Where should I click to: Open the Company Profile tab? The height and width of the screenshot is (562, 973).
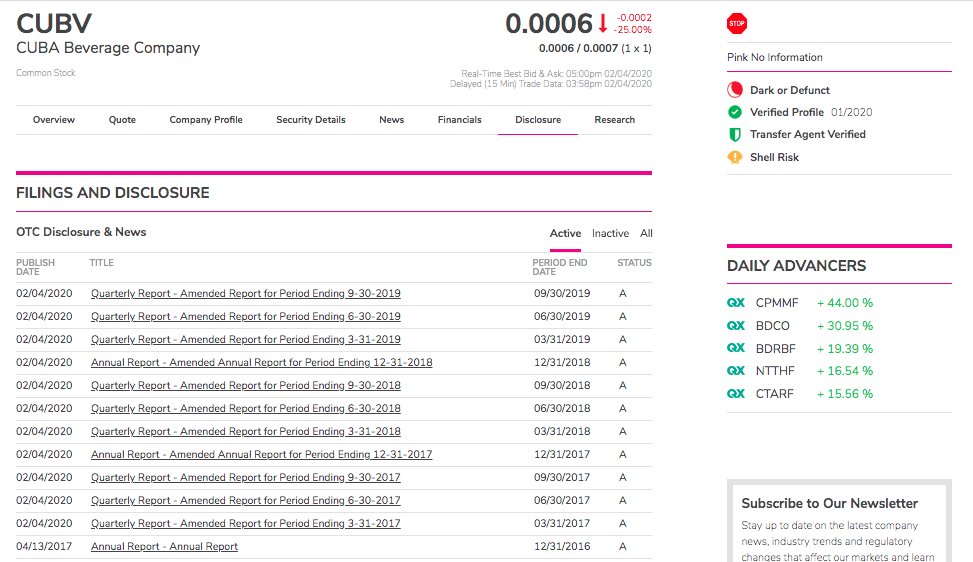point(206,120)
